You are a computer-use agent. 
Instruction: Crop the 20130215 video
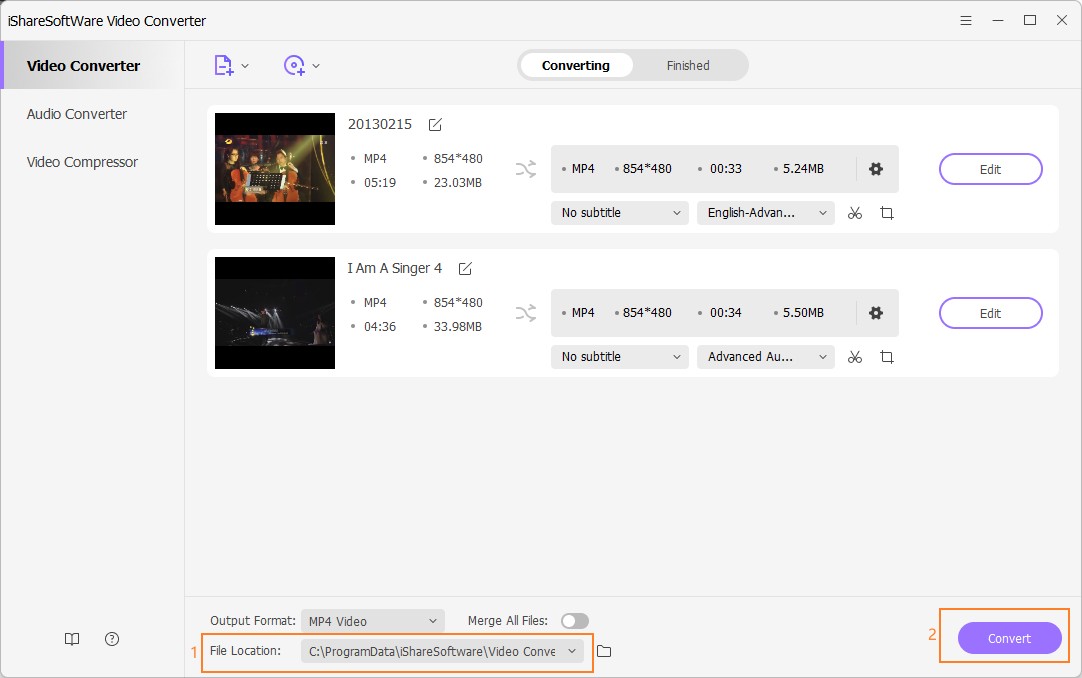point(887,212)
